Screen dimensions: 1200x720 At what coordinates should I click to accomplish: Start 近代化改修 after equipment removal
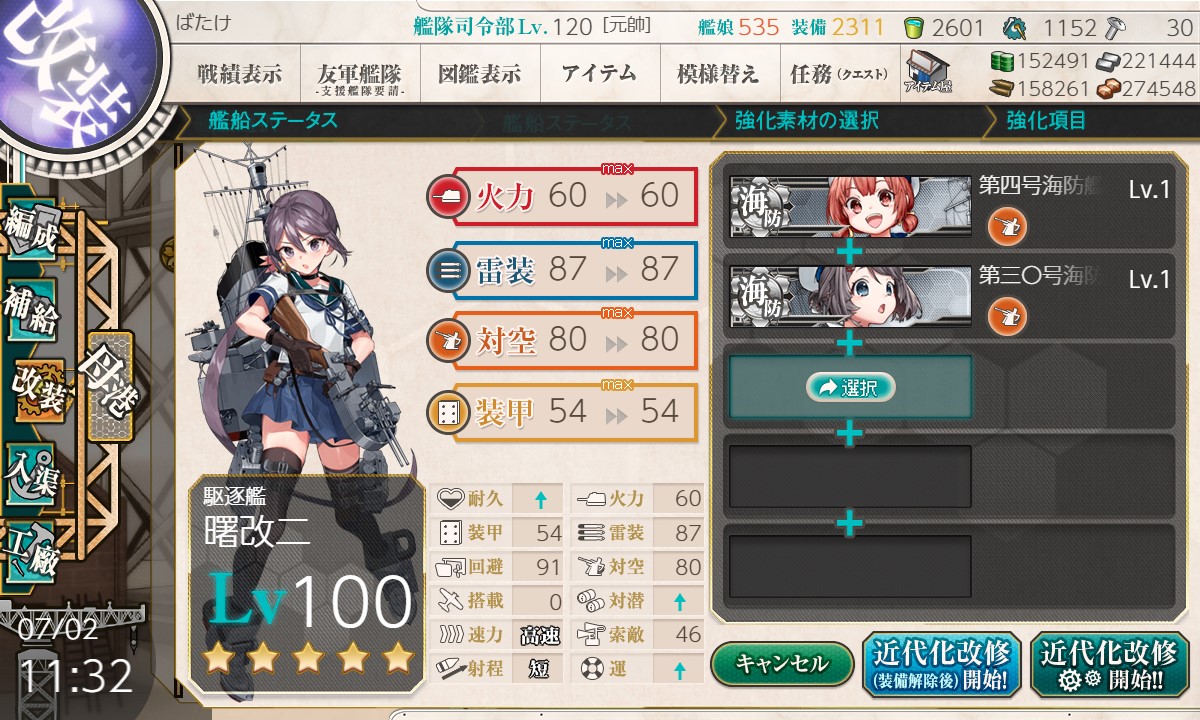tap(941, 664)
